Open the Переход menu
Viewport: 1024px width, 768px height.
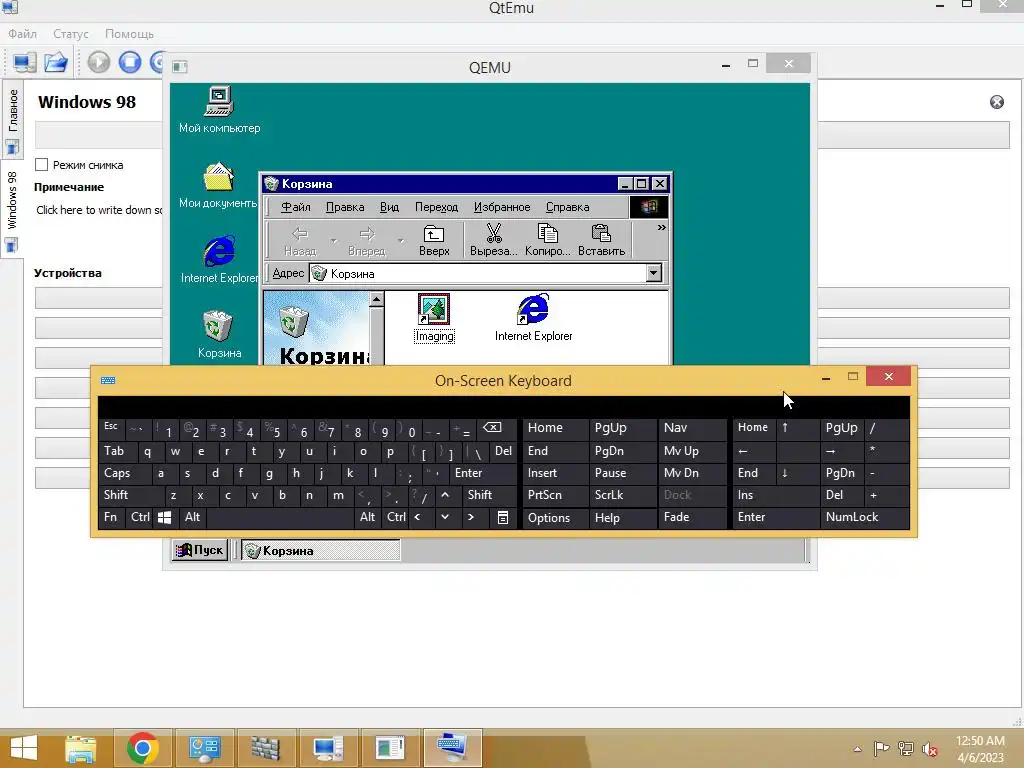pos(436,207)
